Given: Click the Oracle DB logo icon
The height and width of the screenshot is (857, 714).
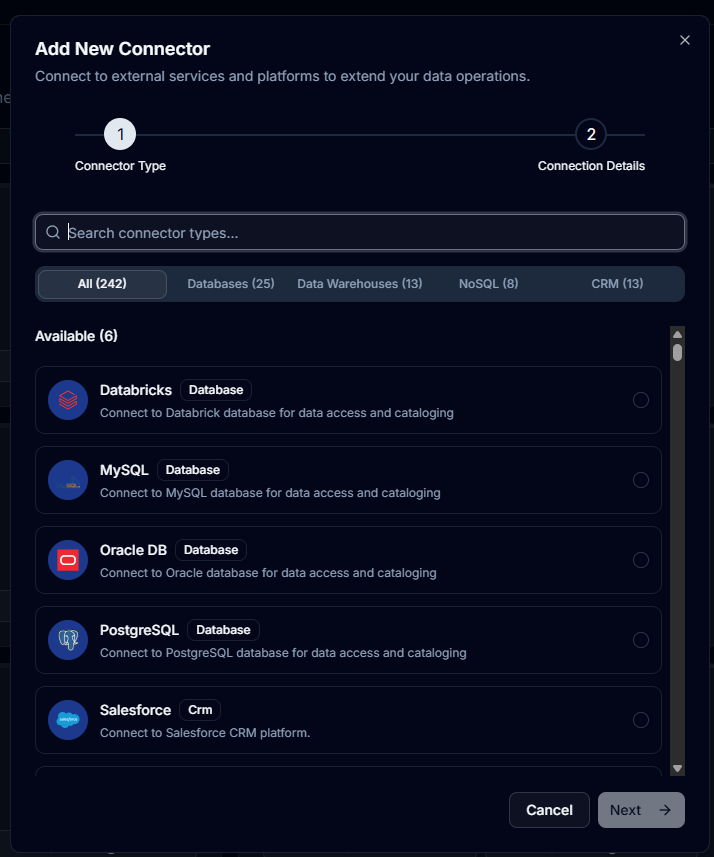Looking at the screenshot, I should point(68,560).
